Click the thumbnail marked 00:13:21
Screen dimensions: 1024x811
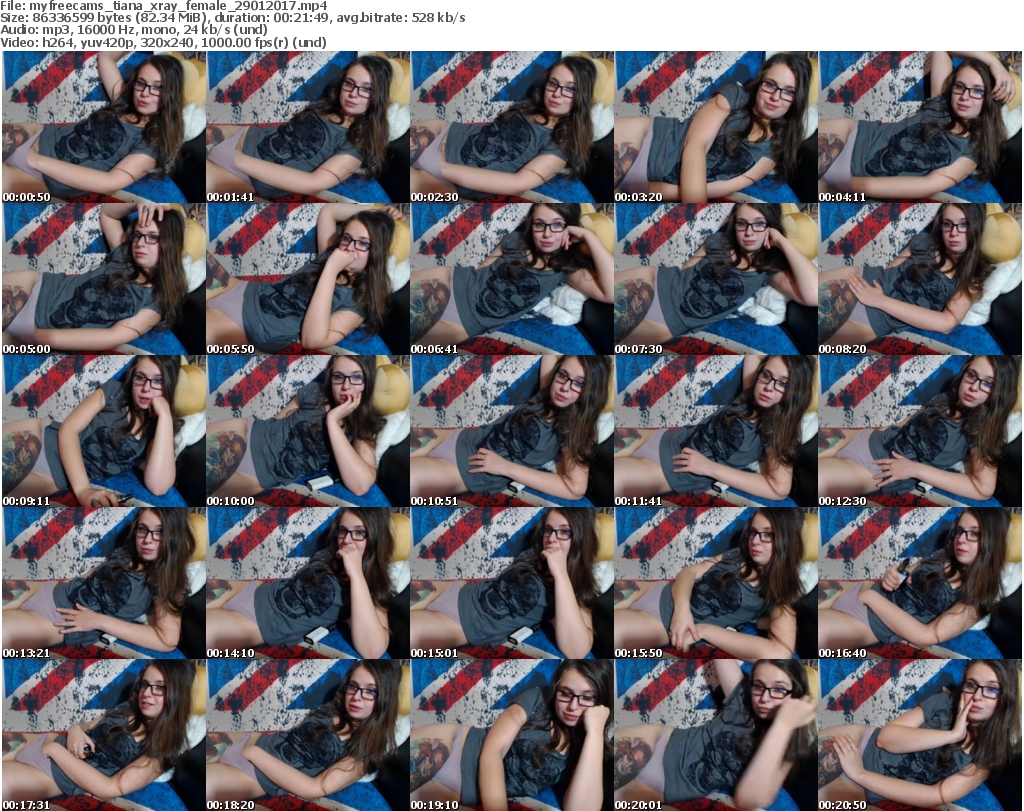pos(104,584)
